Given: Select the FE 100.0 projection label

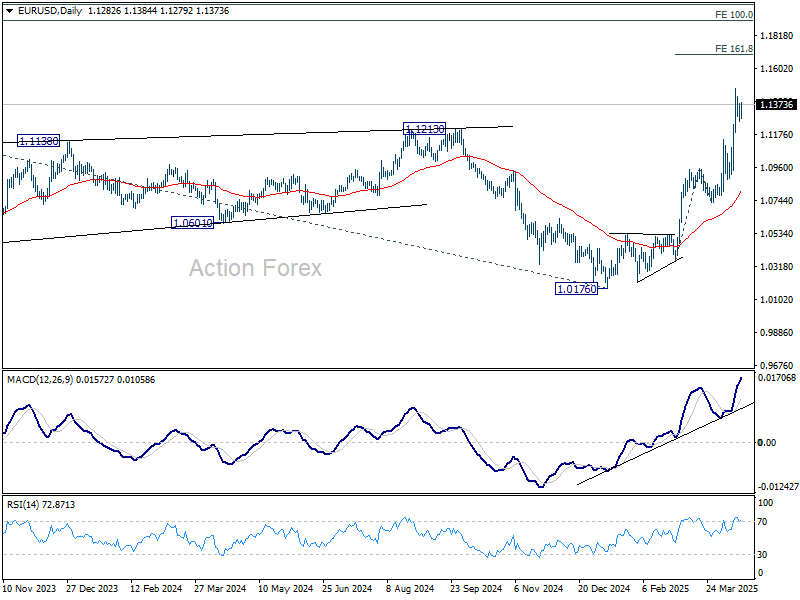Looking at the screenshot, I should [734, 15].
